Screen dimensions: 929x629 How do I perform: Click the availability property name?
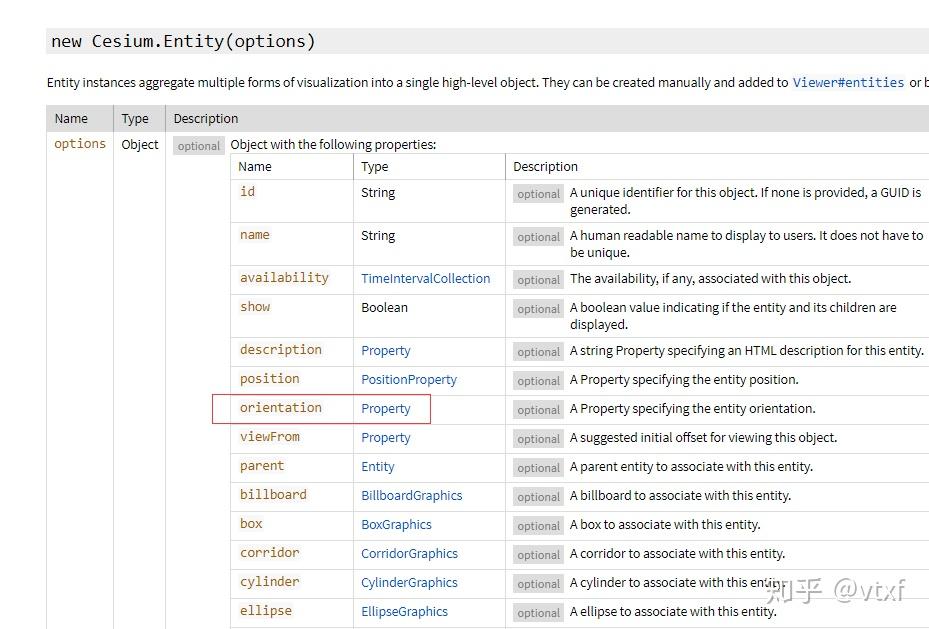point(284,278)
